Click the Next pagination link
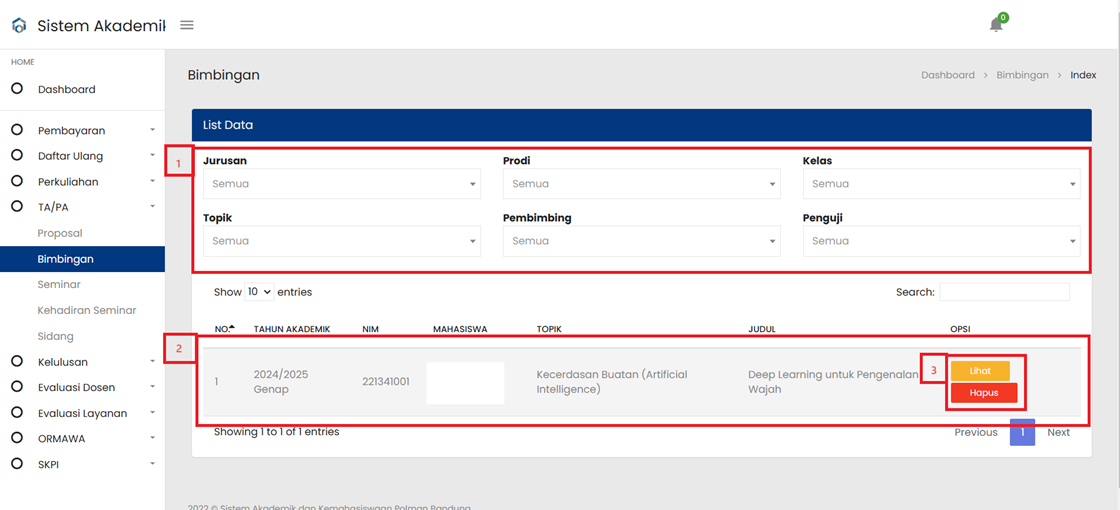The width and height of the screenshot is (1120, 510). pos(1059,432)
